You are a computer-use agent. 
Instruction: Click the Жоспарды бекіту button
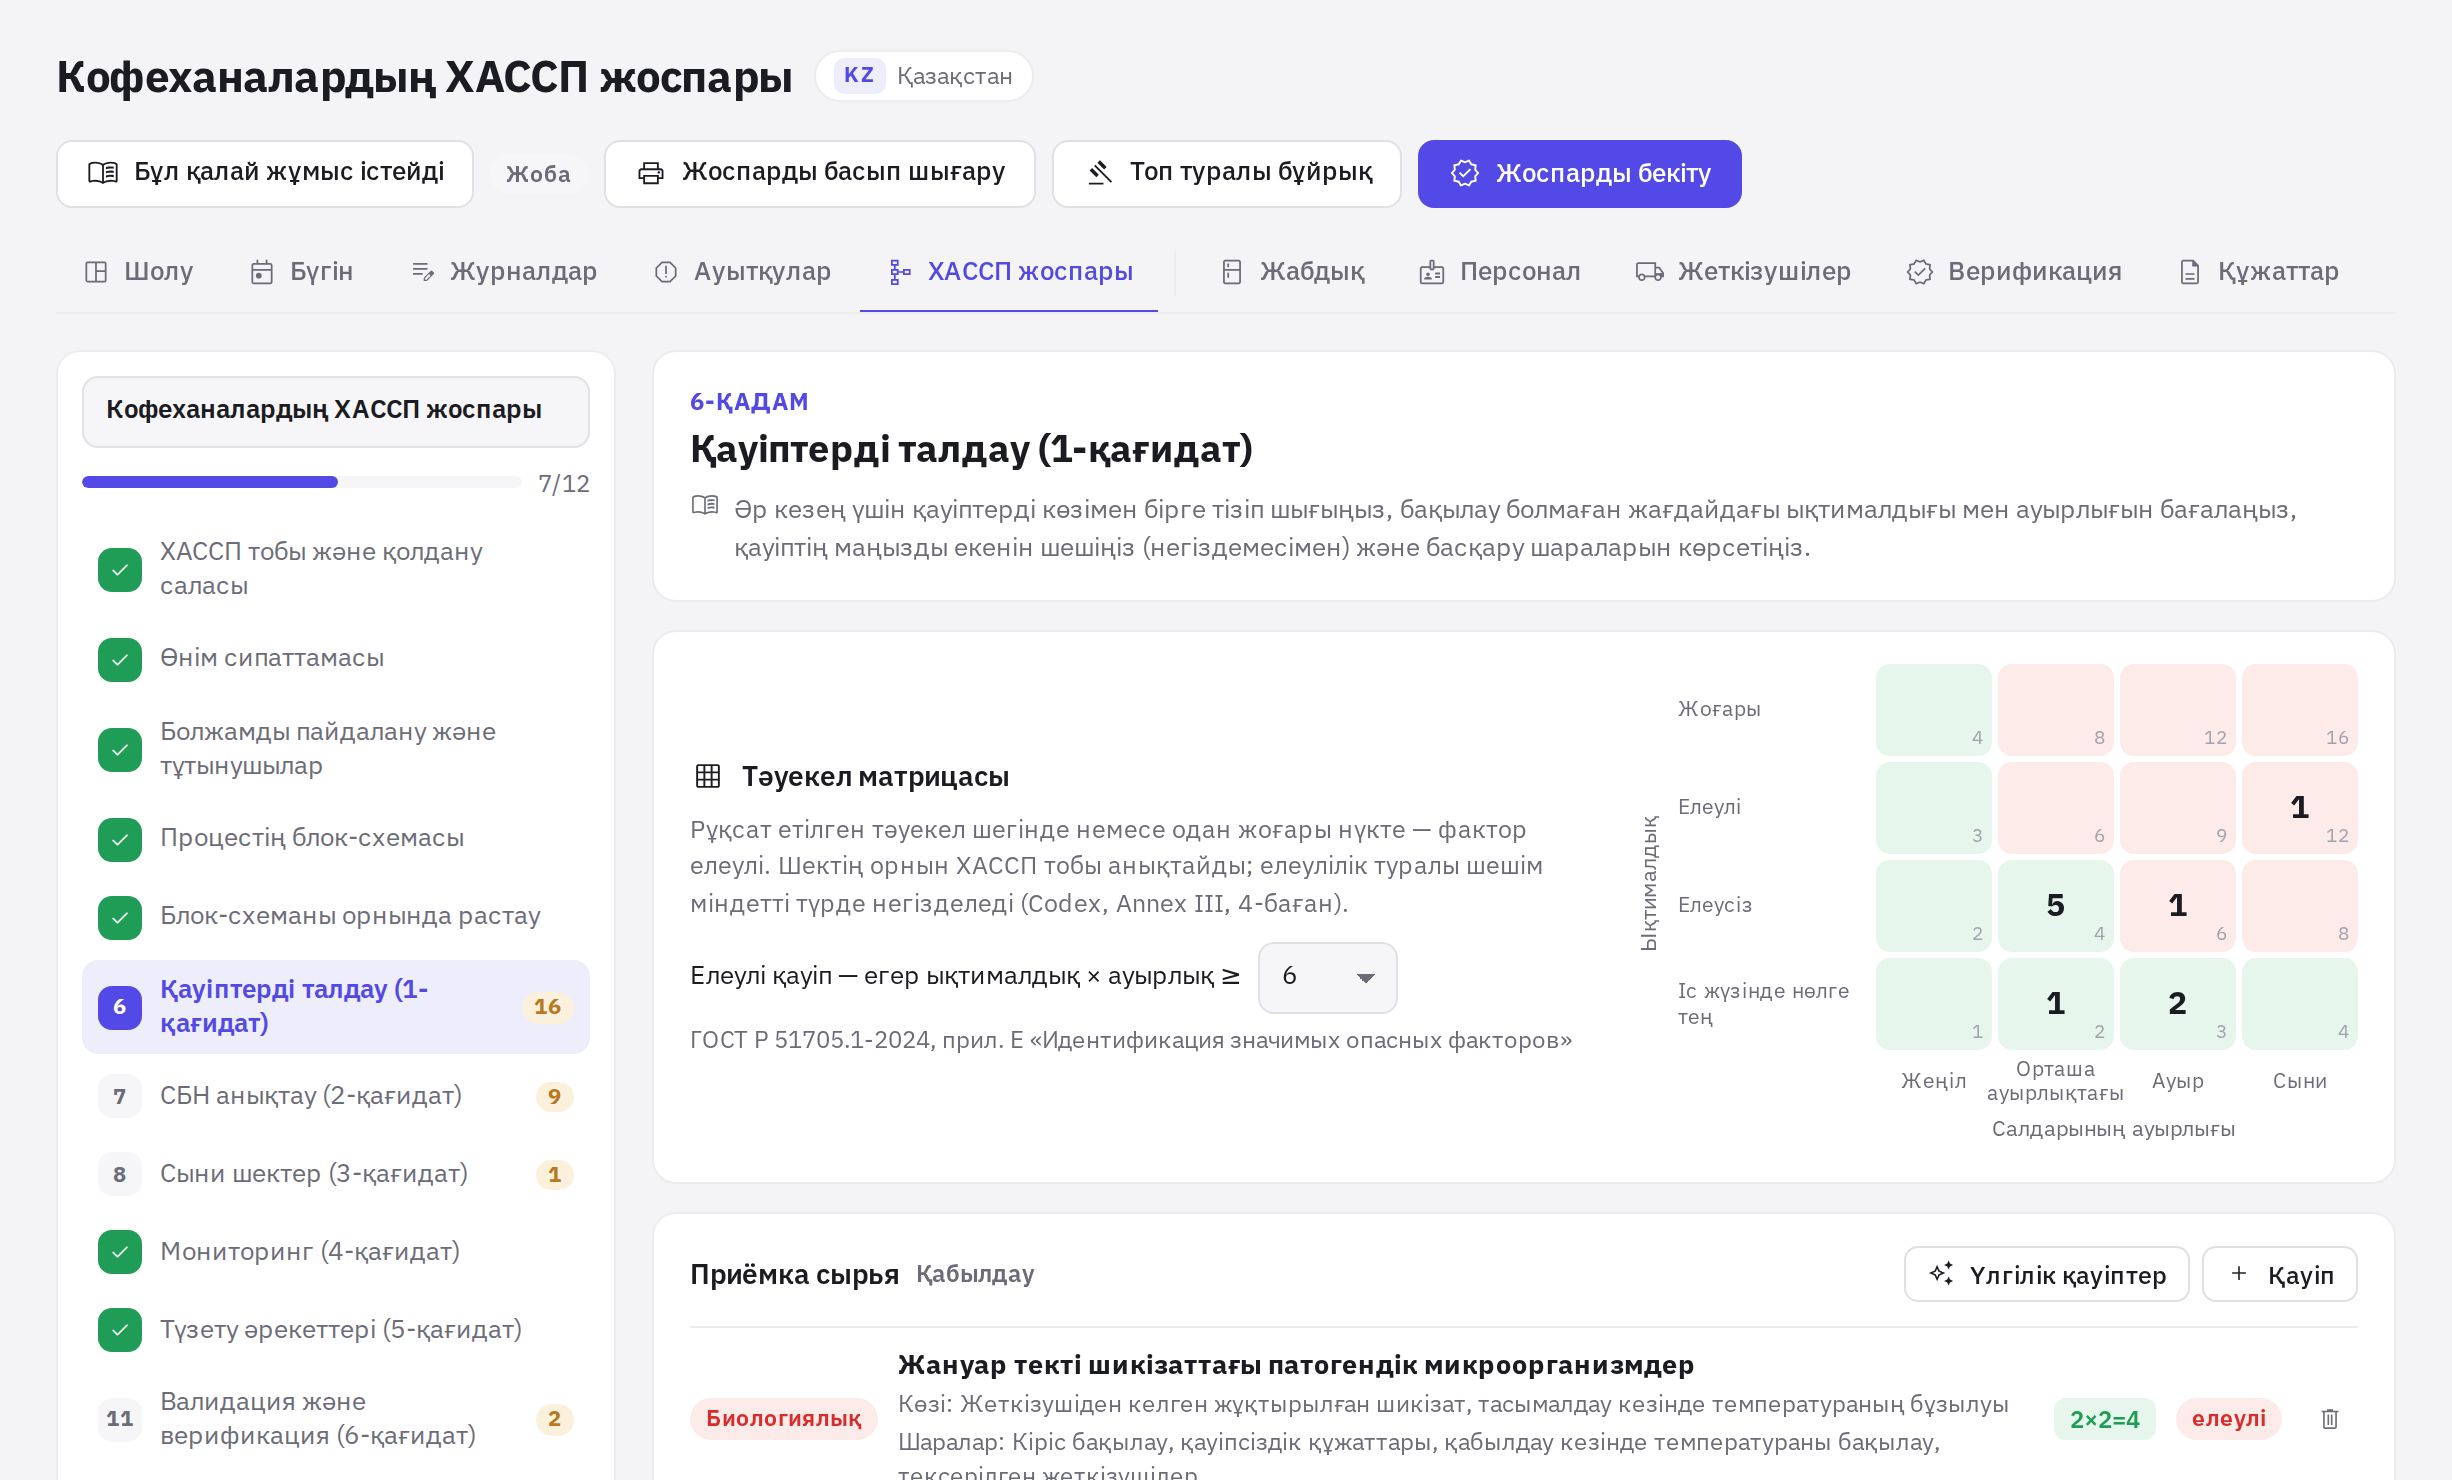point(1579,174)
